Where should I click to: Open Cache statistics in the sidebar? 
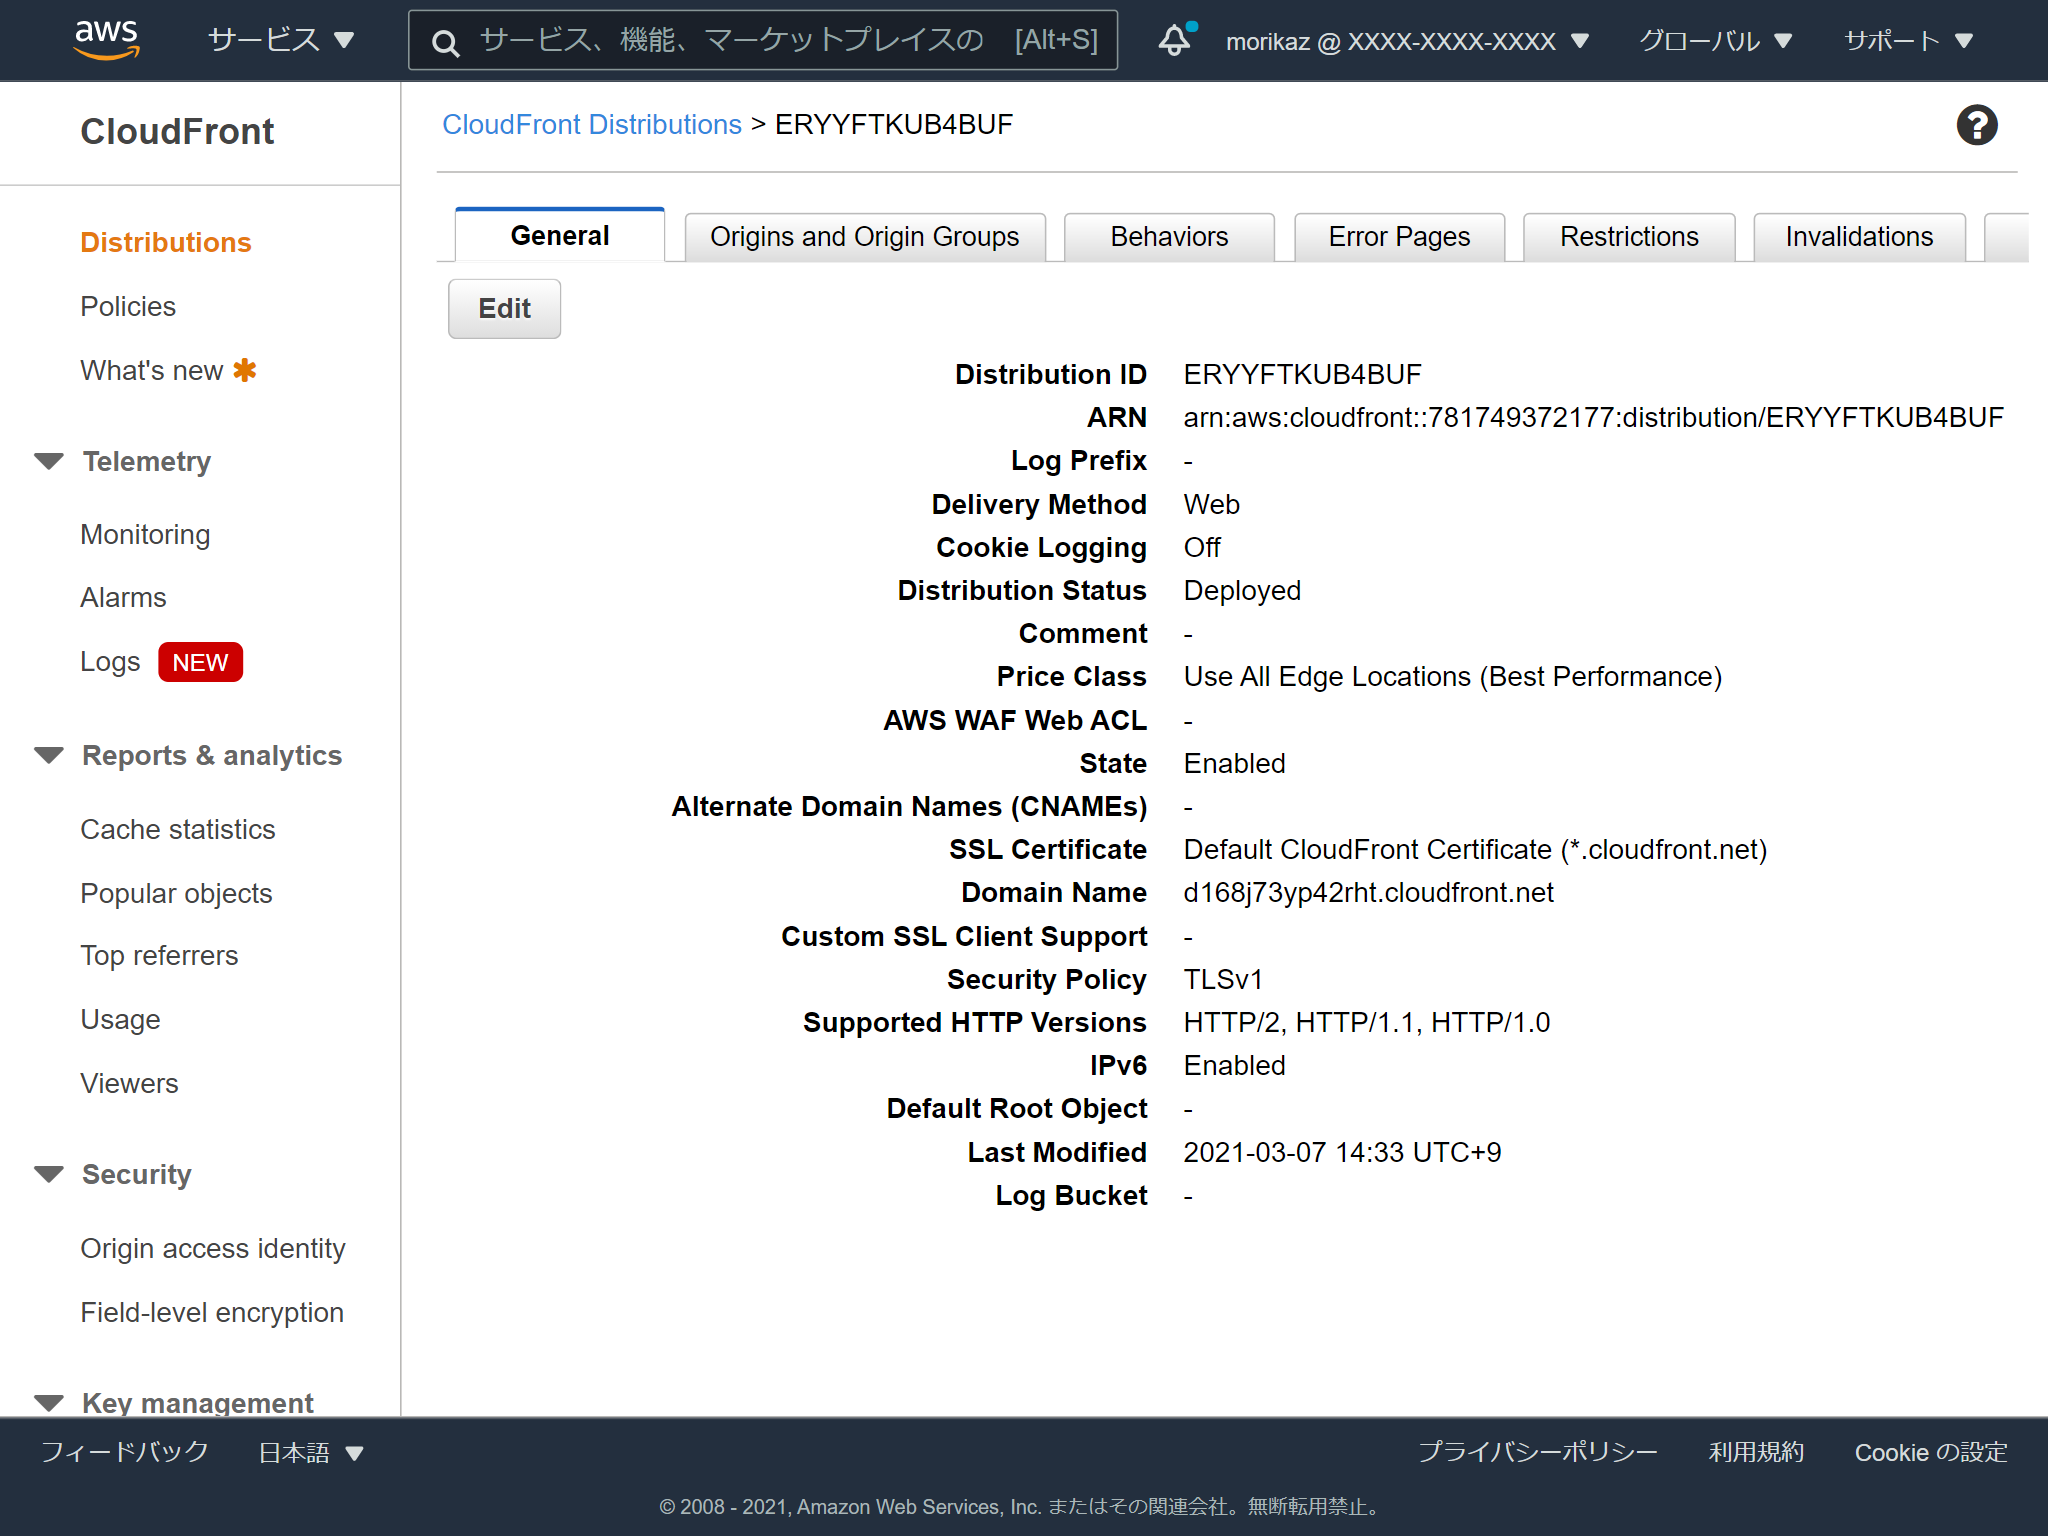point(177,829)
